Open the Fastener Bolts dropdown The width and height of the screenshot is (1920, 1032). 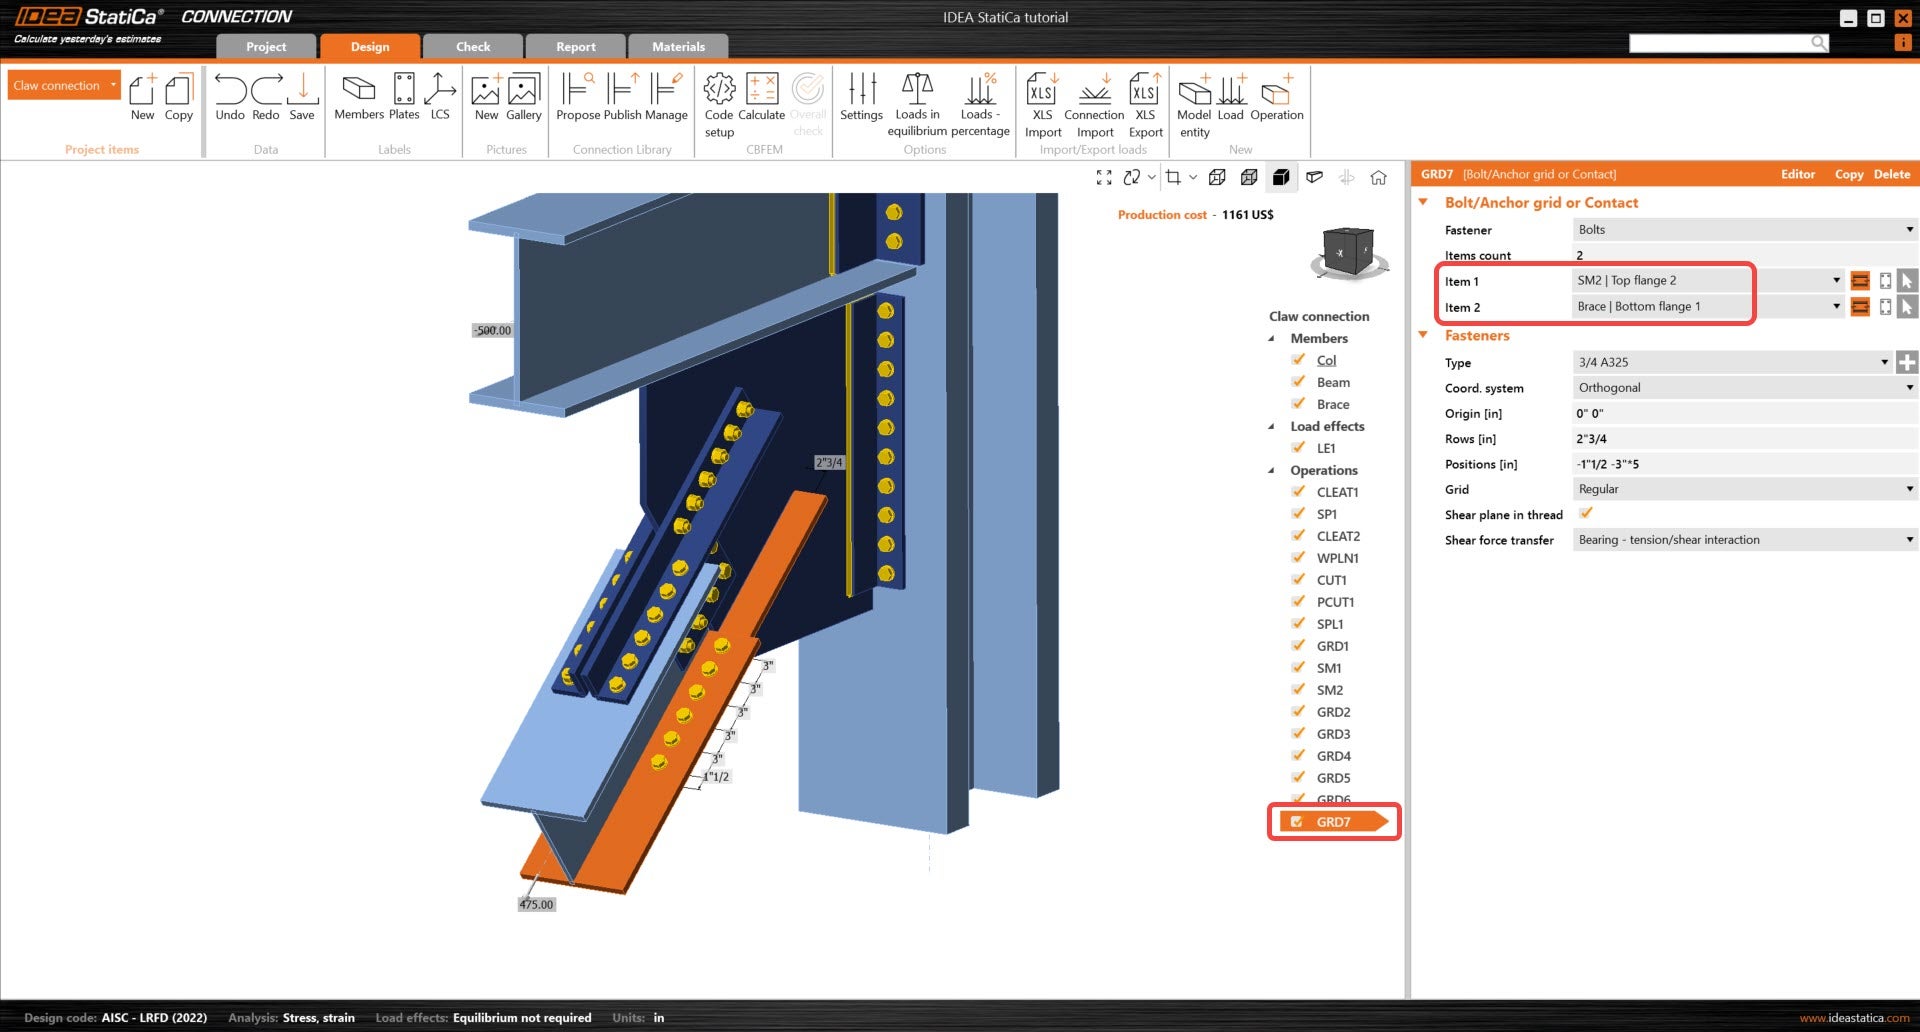click(x=1743, y=230)
